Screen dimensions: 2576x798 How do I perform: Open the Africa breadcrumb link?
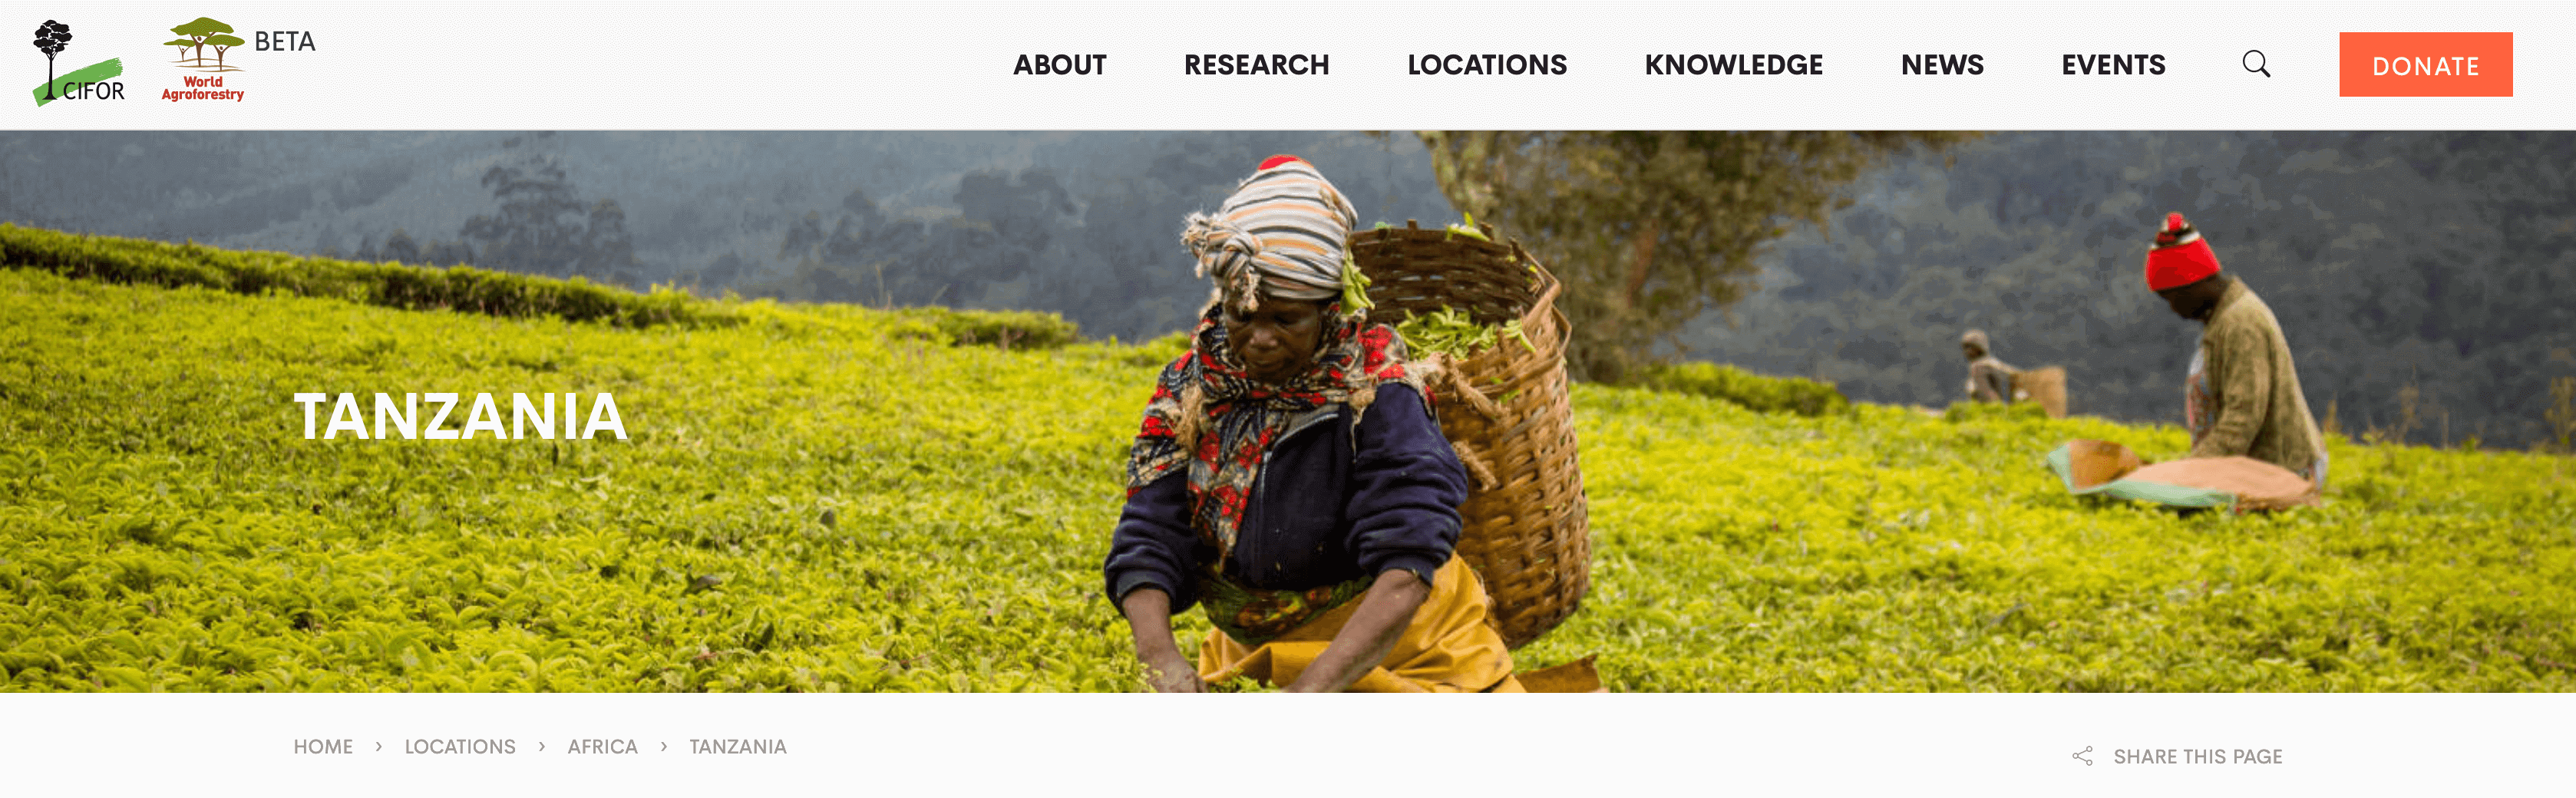[602, 747]
